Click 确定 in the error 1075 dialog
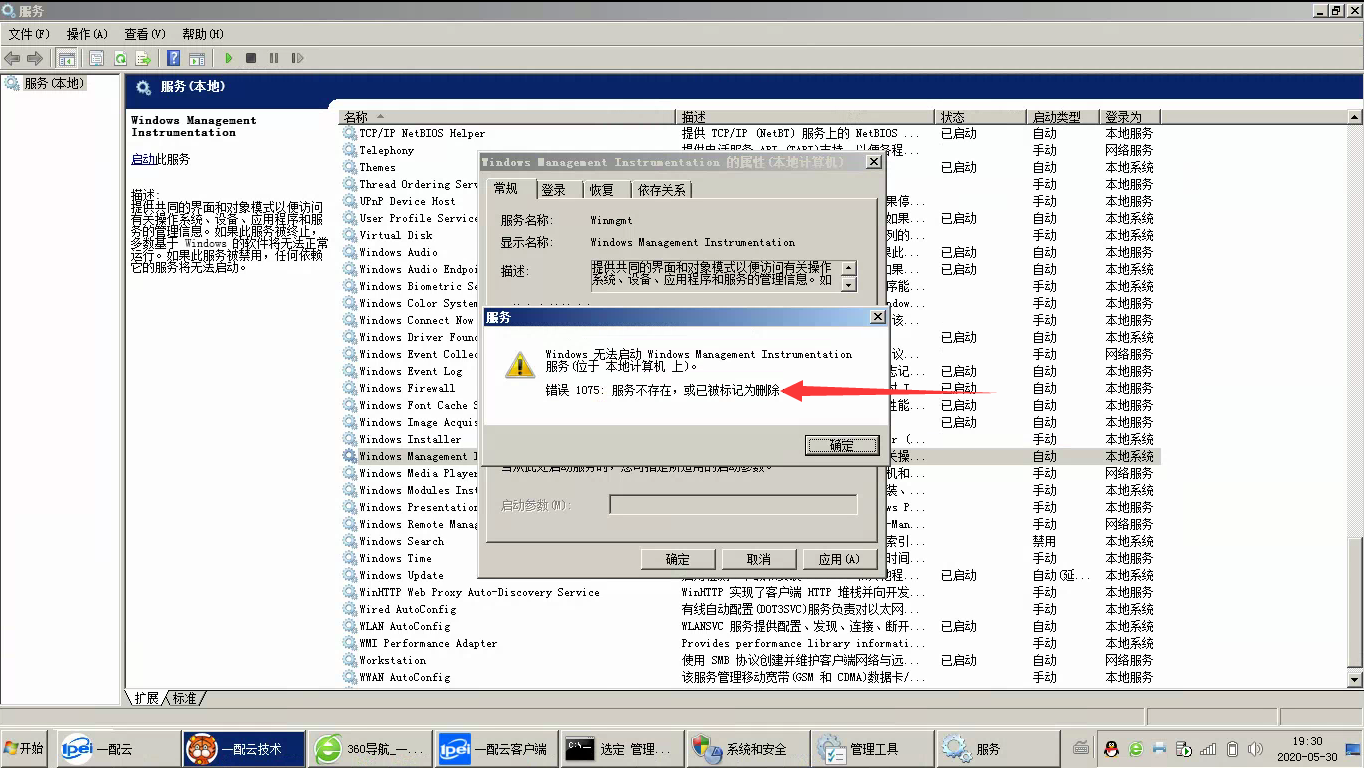Screen dimensions: 1364x768 click(842, 445)
